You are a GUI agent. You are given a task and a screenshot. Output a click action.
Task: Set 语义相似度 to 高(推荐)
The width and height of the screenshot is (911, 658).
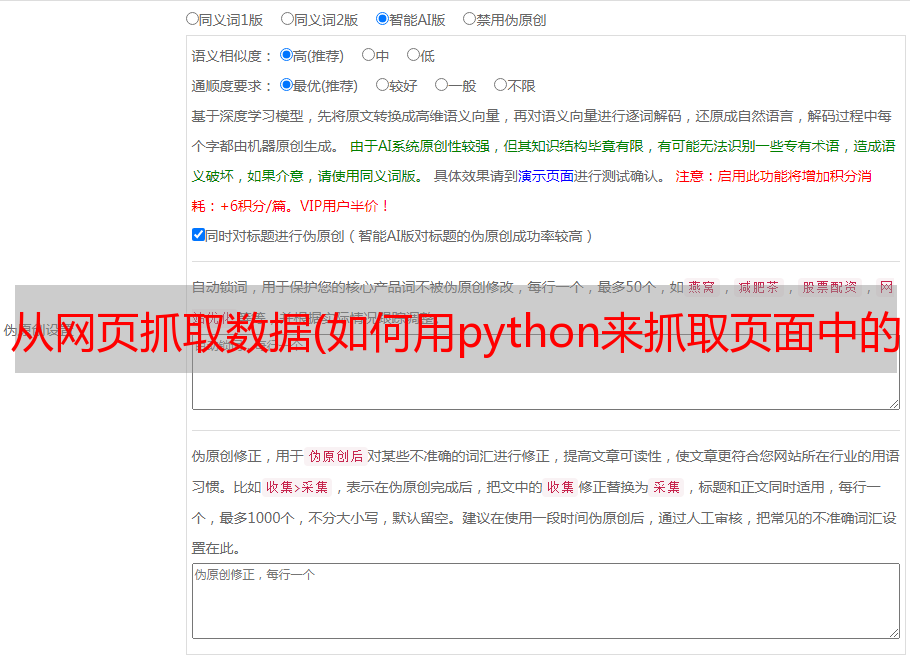286,55
